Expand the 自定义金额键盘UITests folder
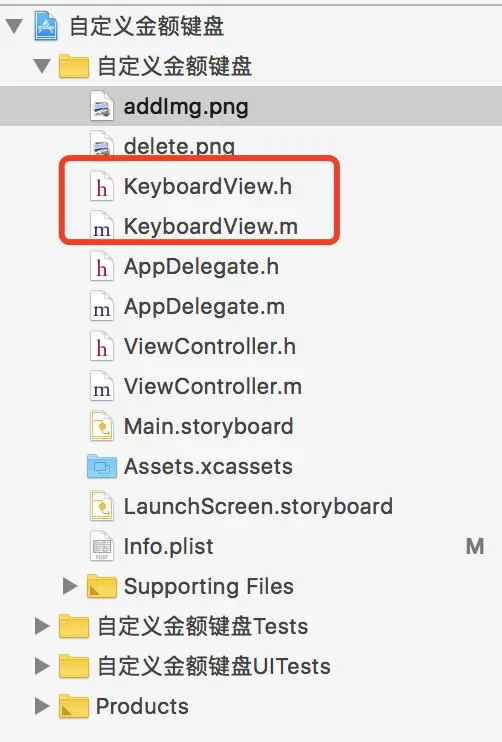 point(43,666)
